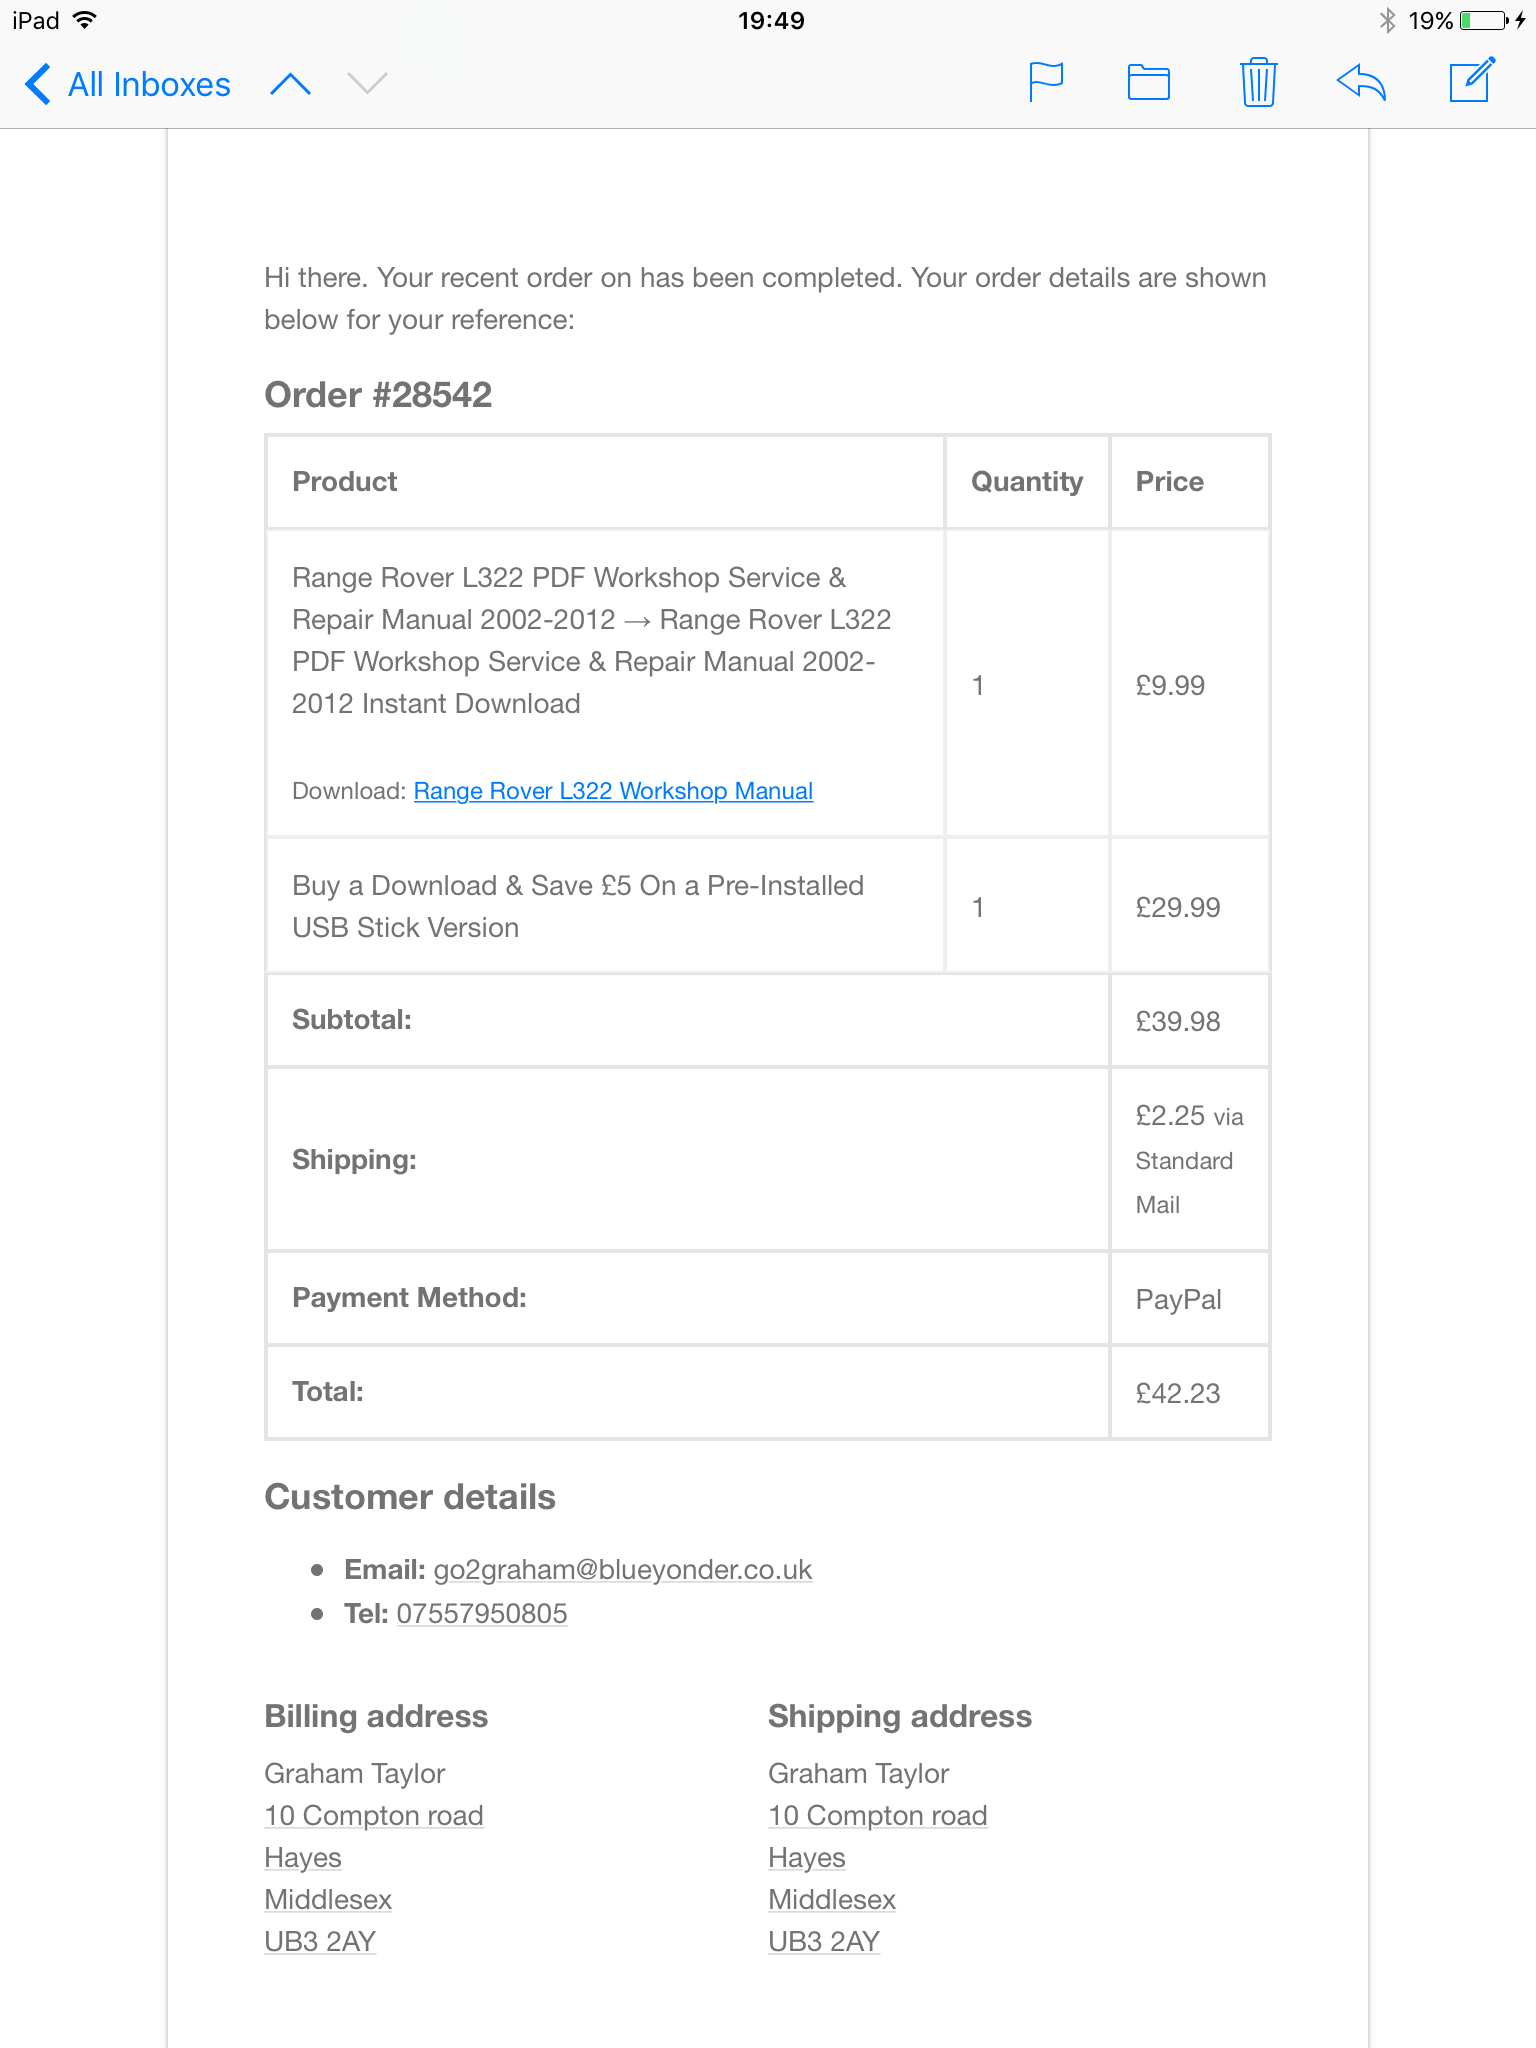1536x2048 pixels.
Task: Tap the reply arrow icon
Action: [1361, 82]
